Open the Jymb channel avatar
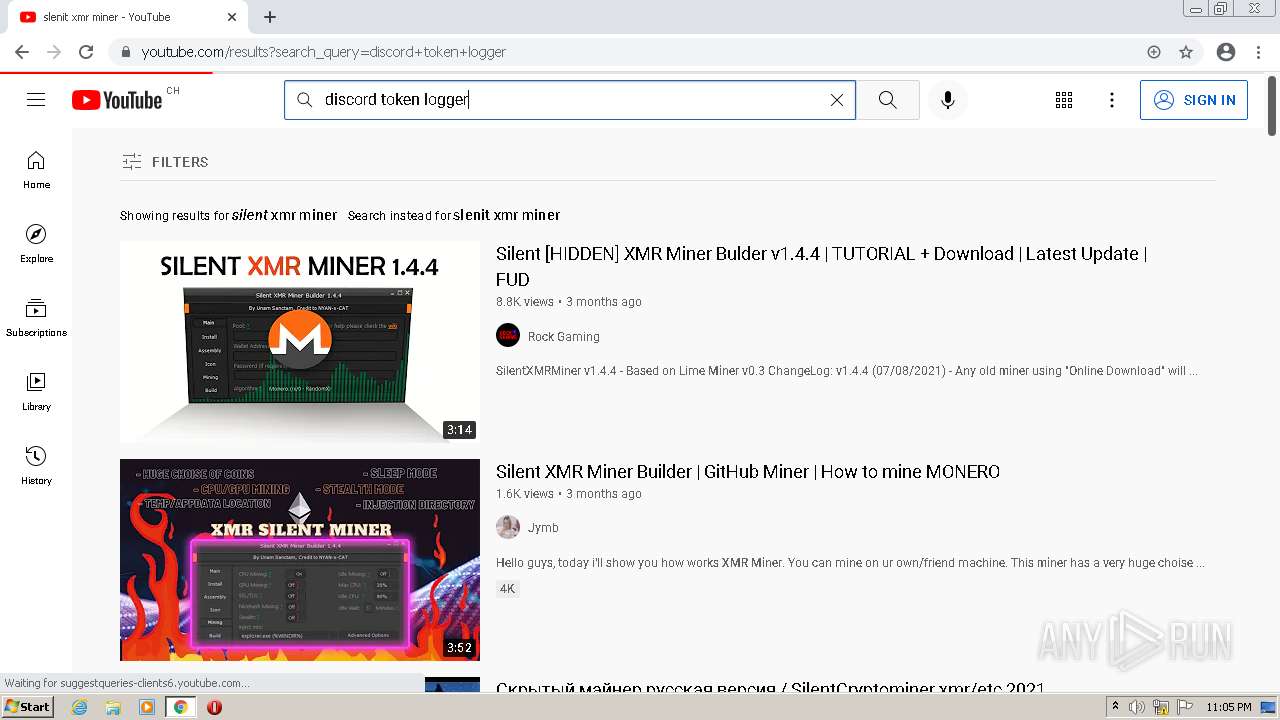The image size is (1280, 720). pyautogui.click(x=508, y=527)
